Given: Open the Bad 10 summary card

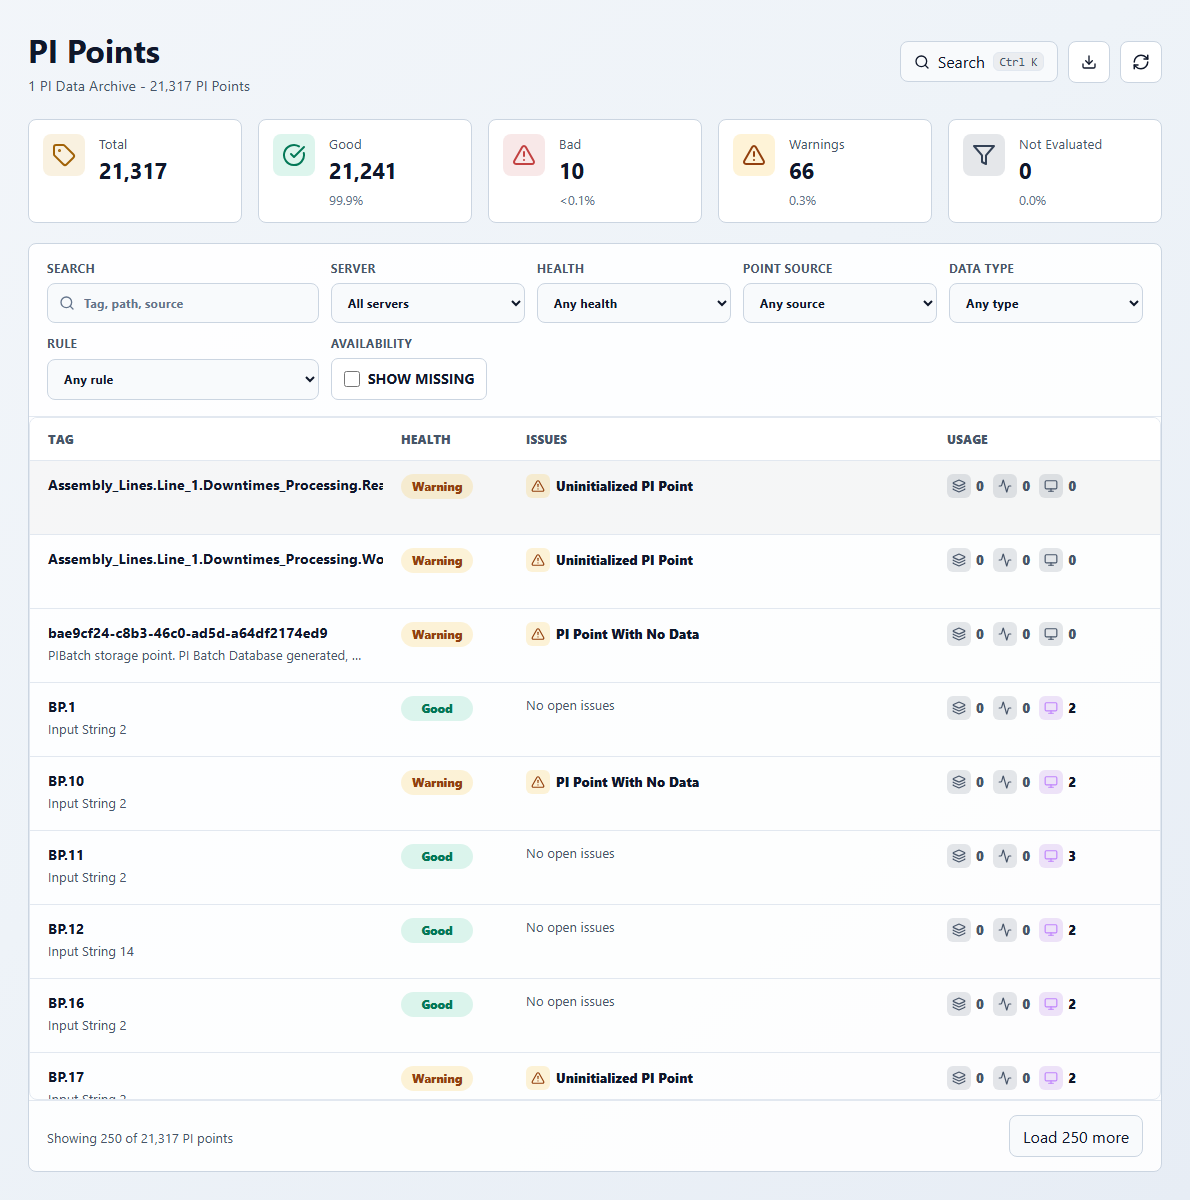Looking at the screenshot, I should (595, 171).
